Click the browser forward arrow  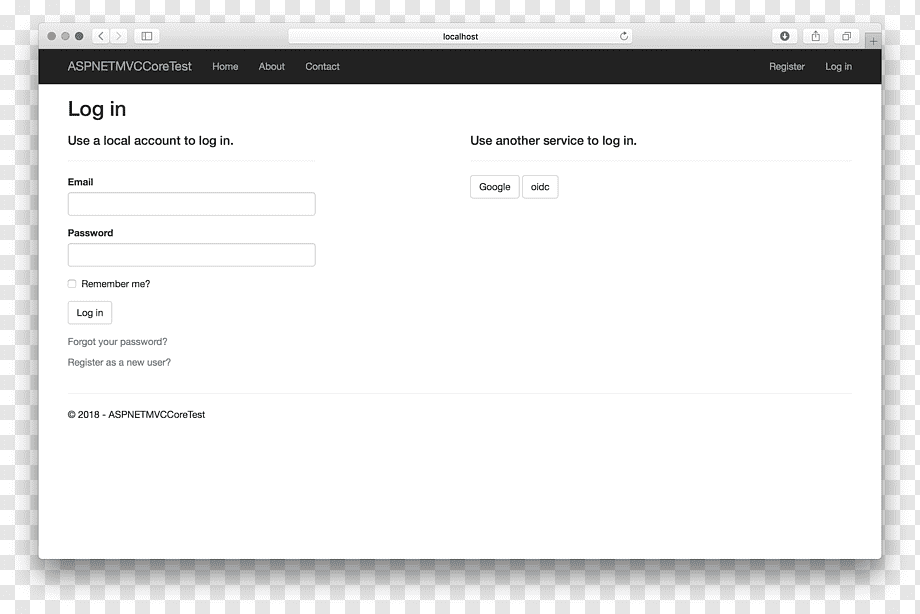click(118, 36)
